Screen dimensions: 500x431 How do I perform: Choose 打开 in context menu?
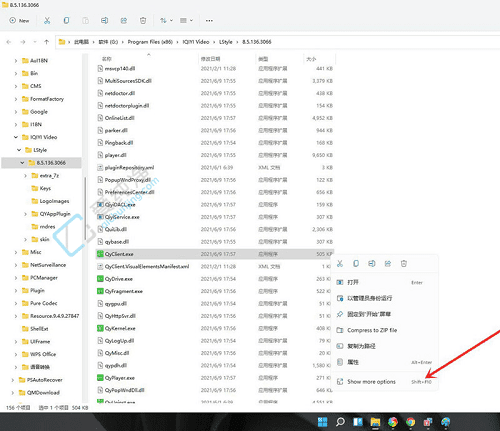coord(384,282)
